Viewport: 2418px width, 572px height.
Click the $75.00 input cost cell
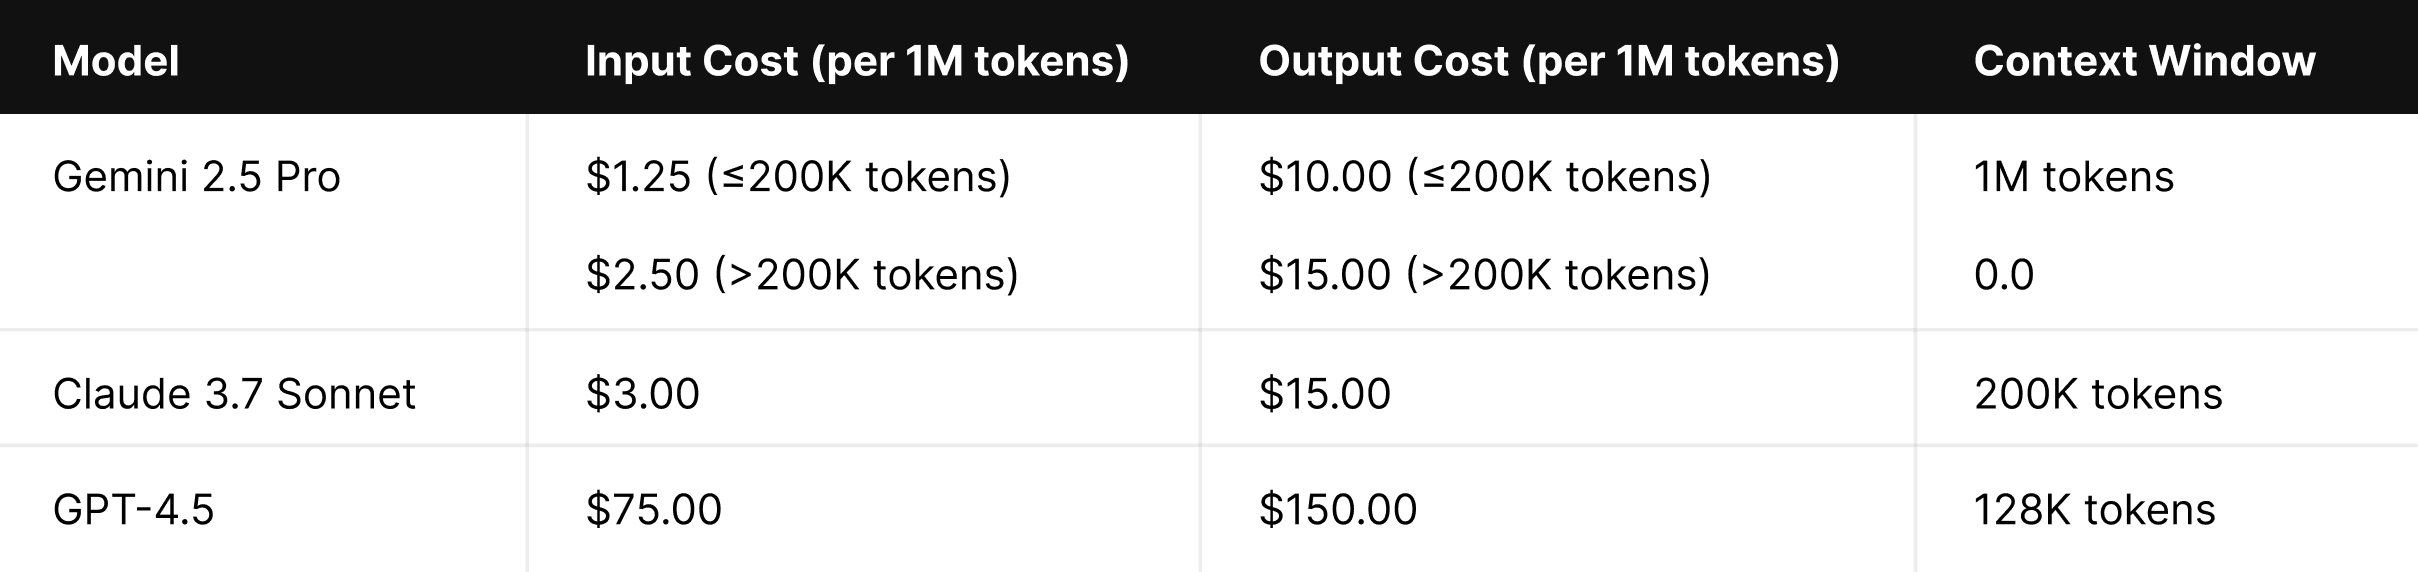point(654,510)
